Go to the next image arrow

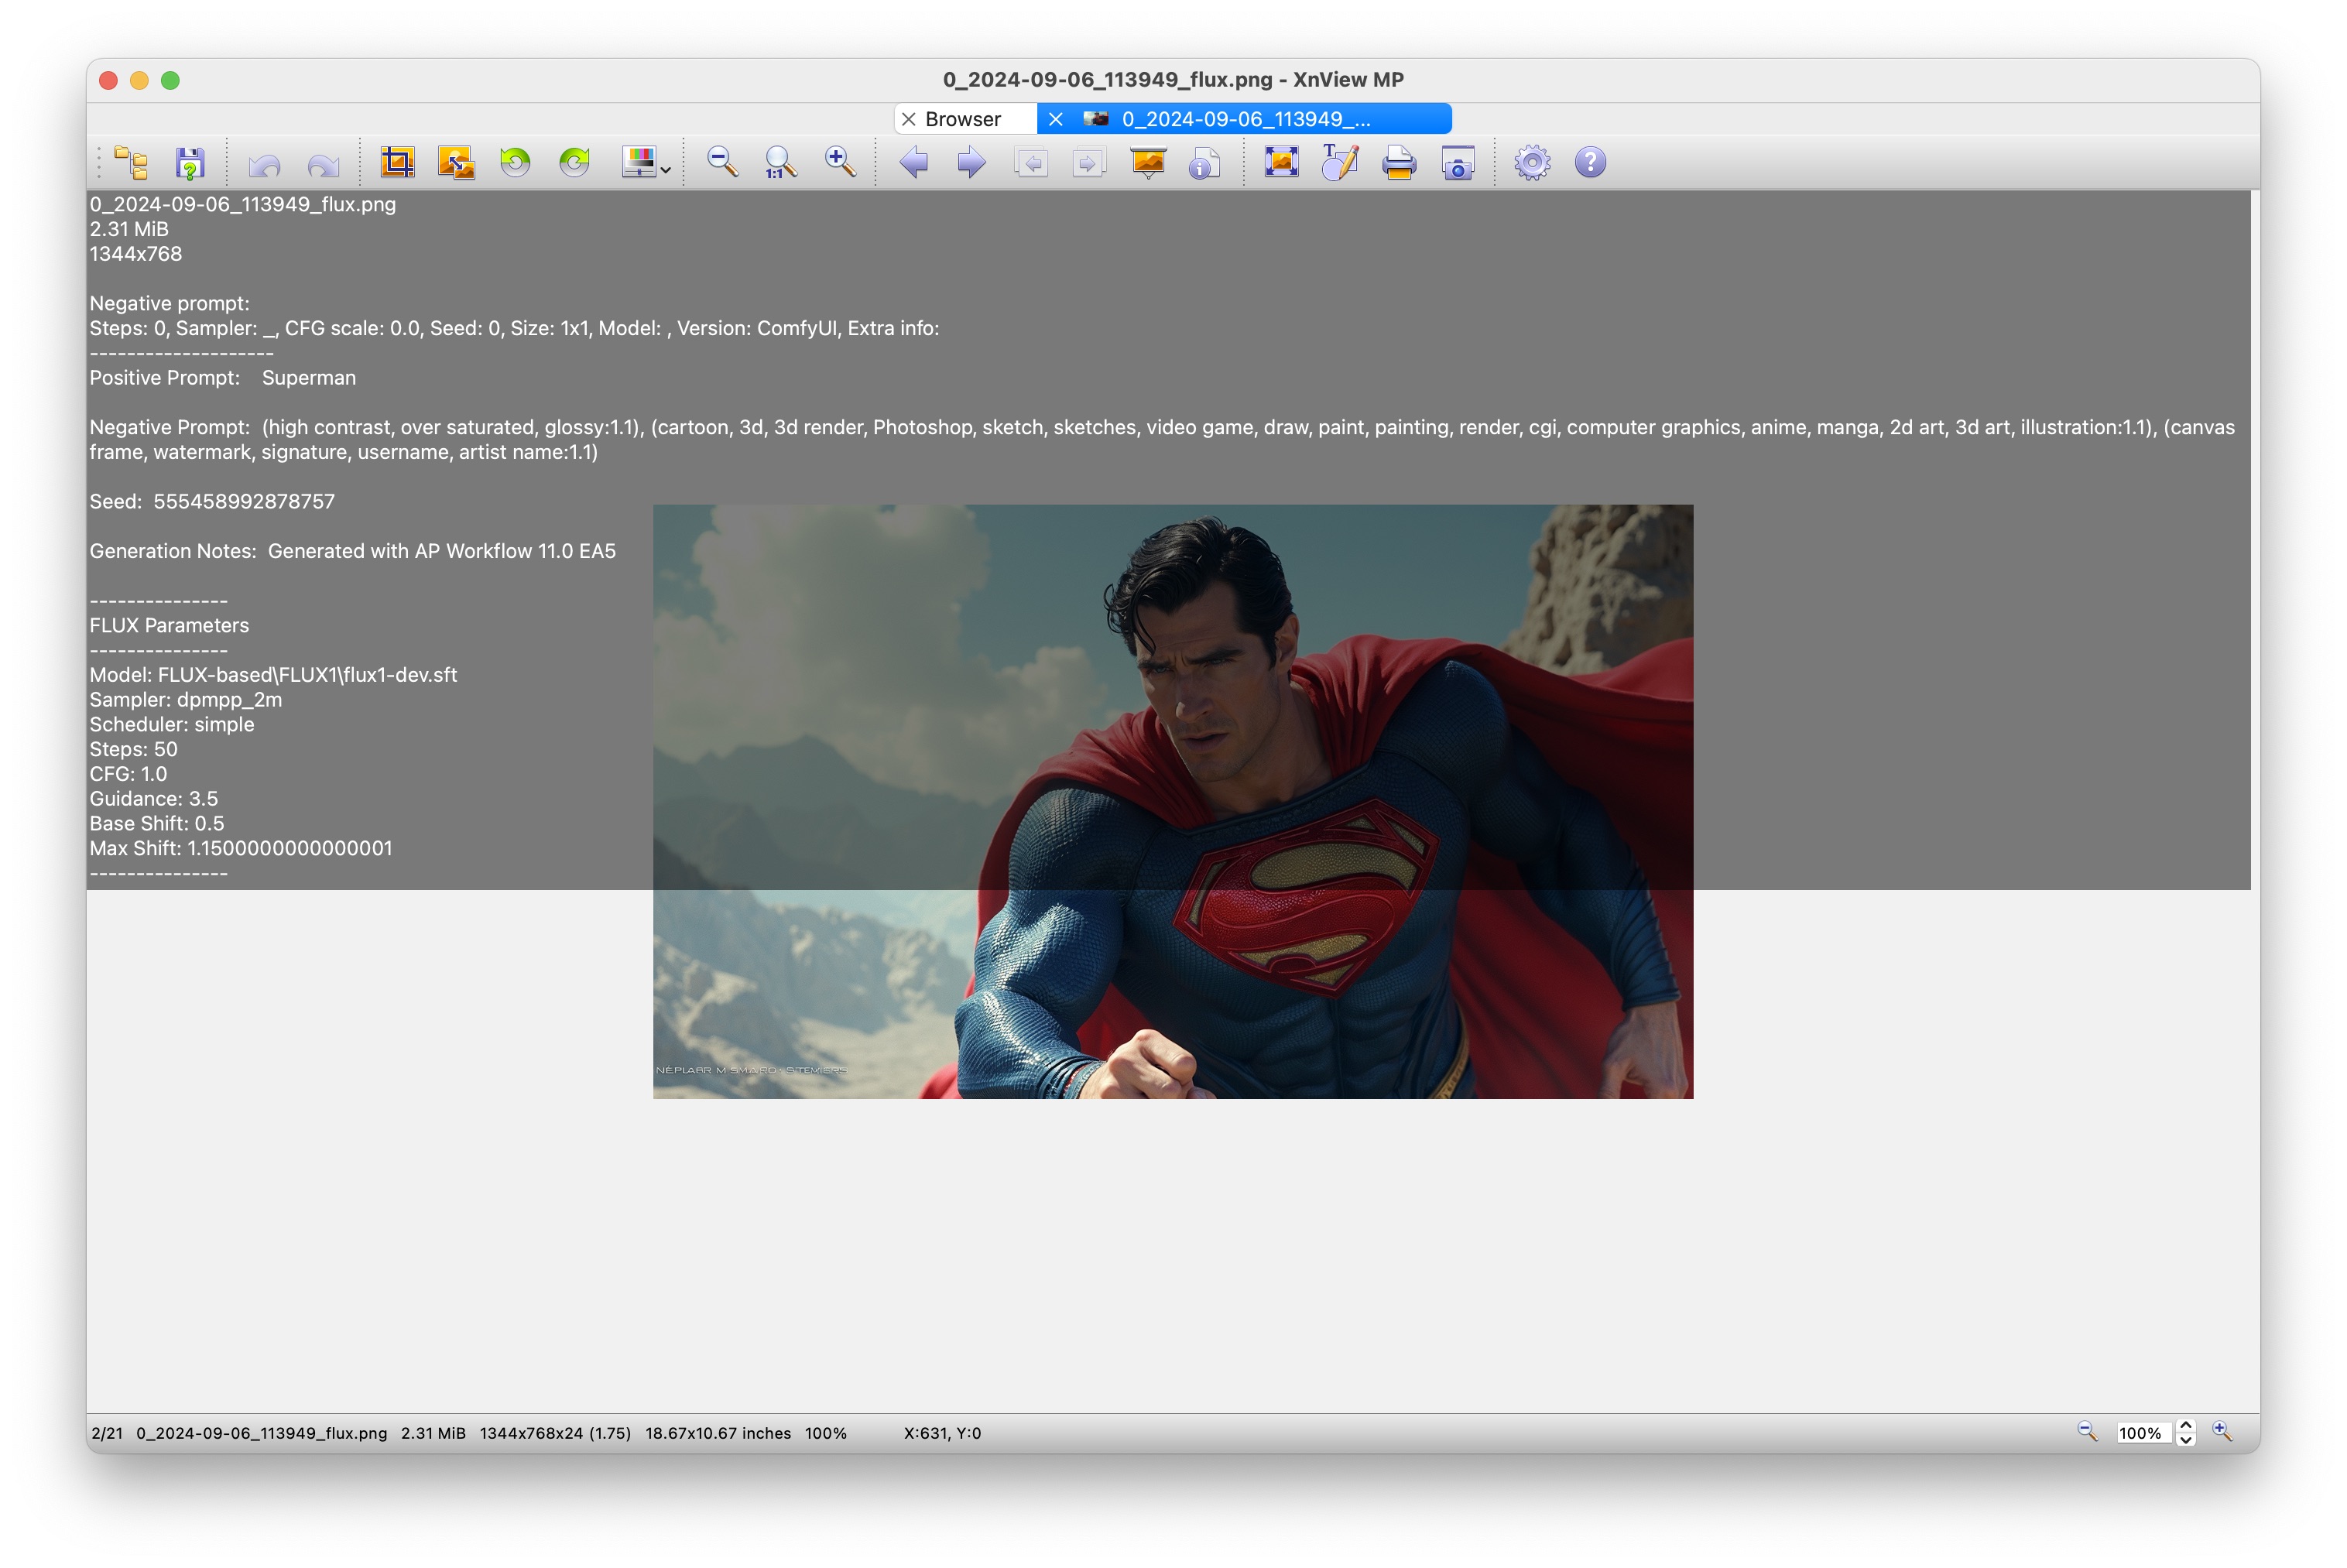click(x=971, y=162)
